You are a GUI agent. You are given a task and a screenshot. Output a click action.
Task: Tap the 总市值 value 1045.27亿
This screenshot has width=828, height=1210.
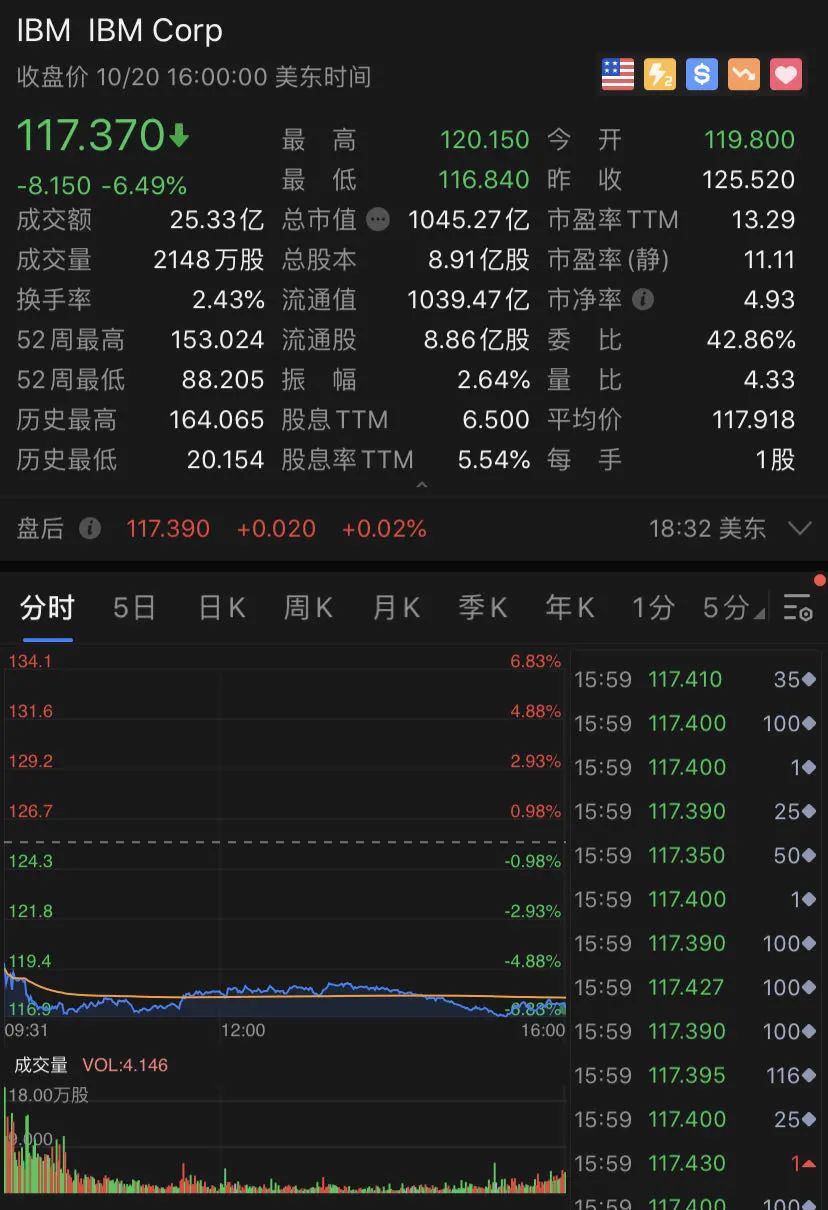(x=469, y=219)
